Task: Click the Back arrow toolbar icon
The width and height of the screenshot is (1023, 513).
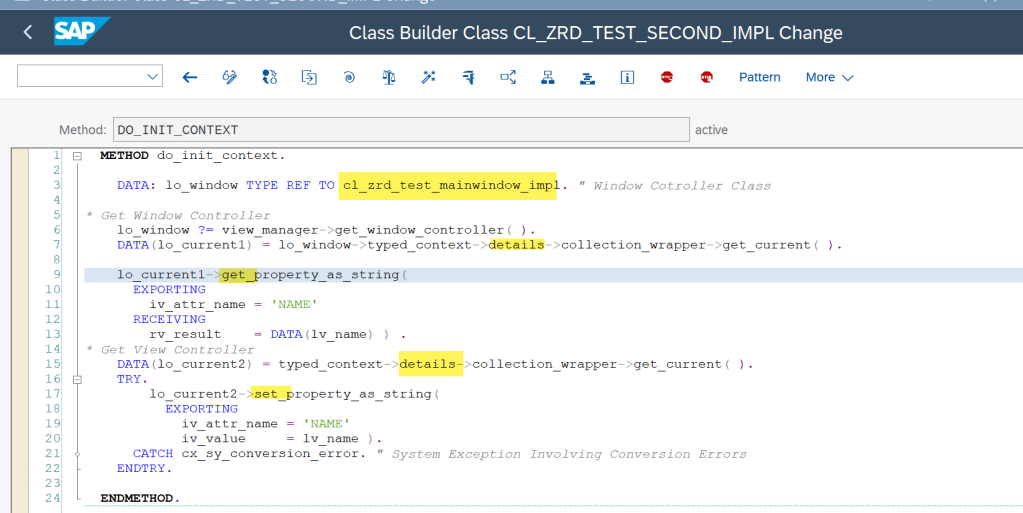Action: 190,78
